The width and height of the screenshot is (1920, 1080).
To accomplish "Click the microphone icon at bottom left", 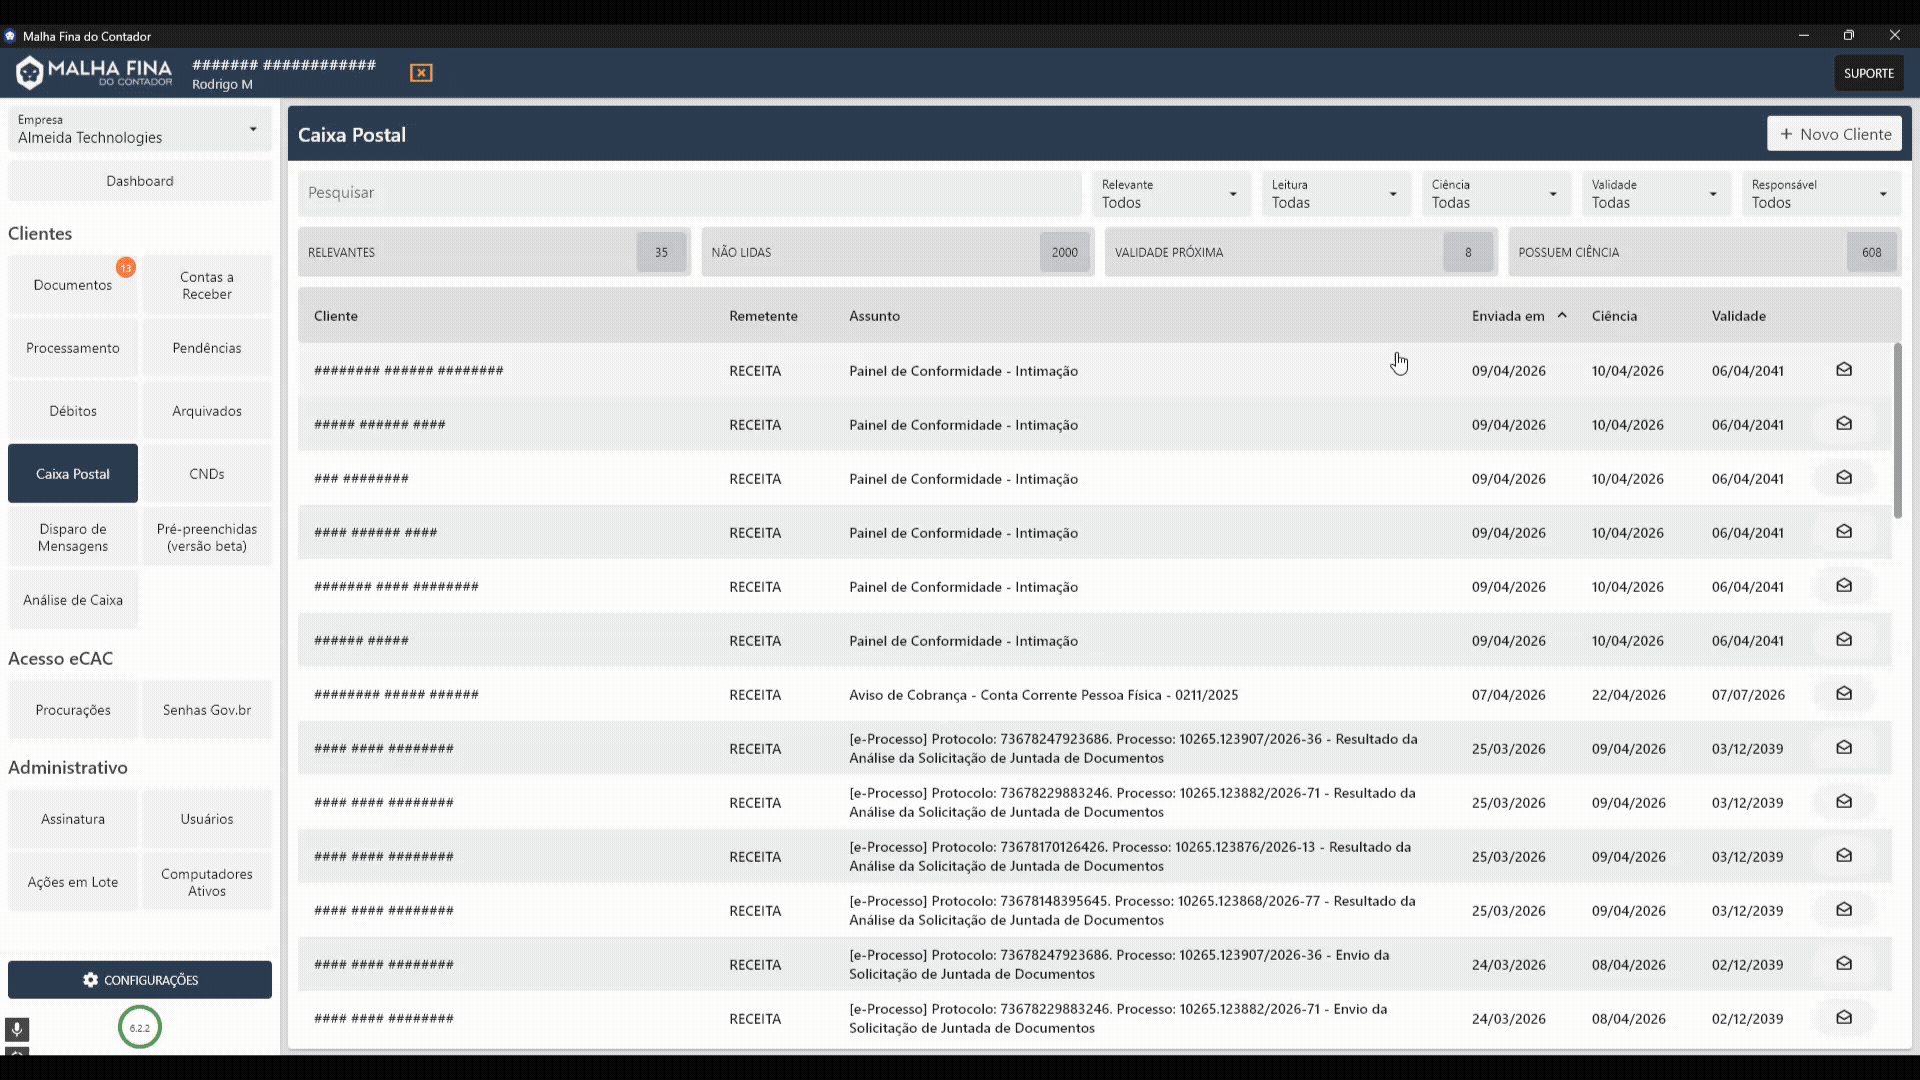I will pos(17,1028).
